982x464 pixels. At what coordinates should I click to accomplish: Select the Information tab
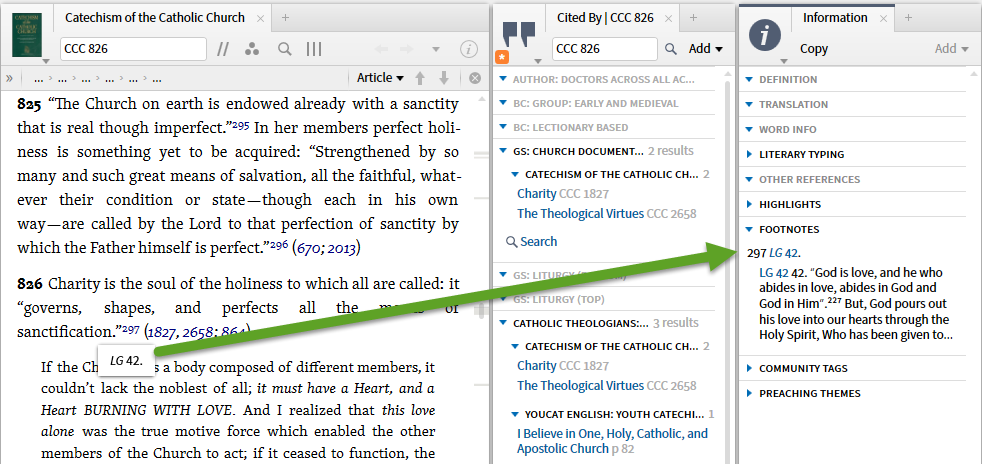tap(835, 18)
